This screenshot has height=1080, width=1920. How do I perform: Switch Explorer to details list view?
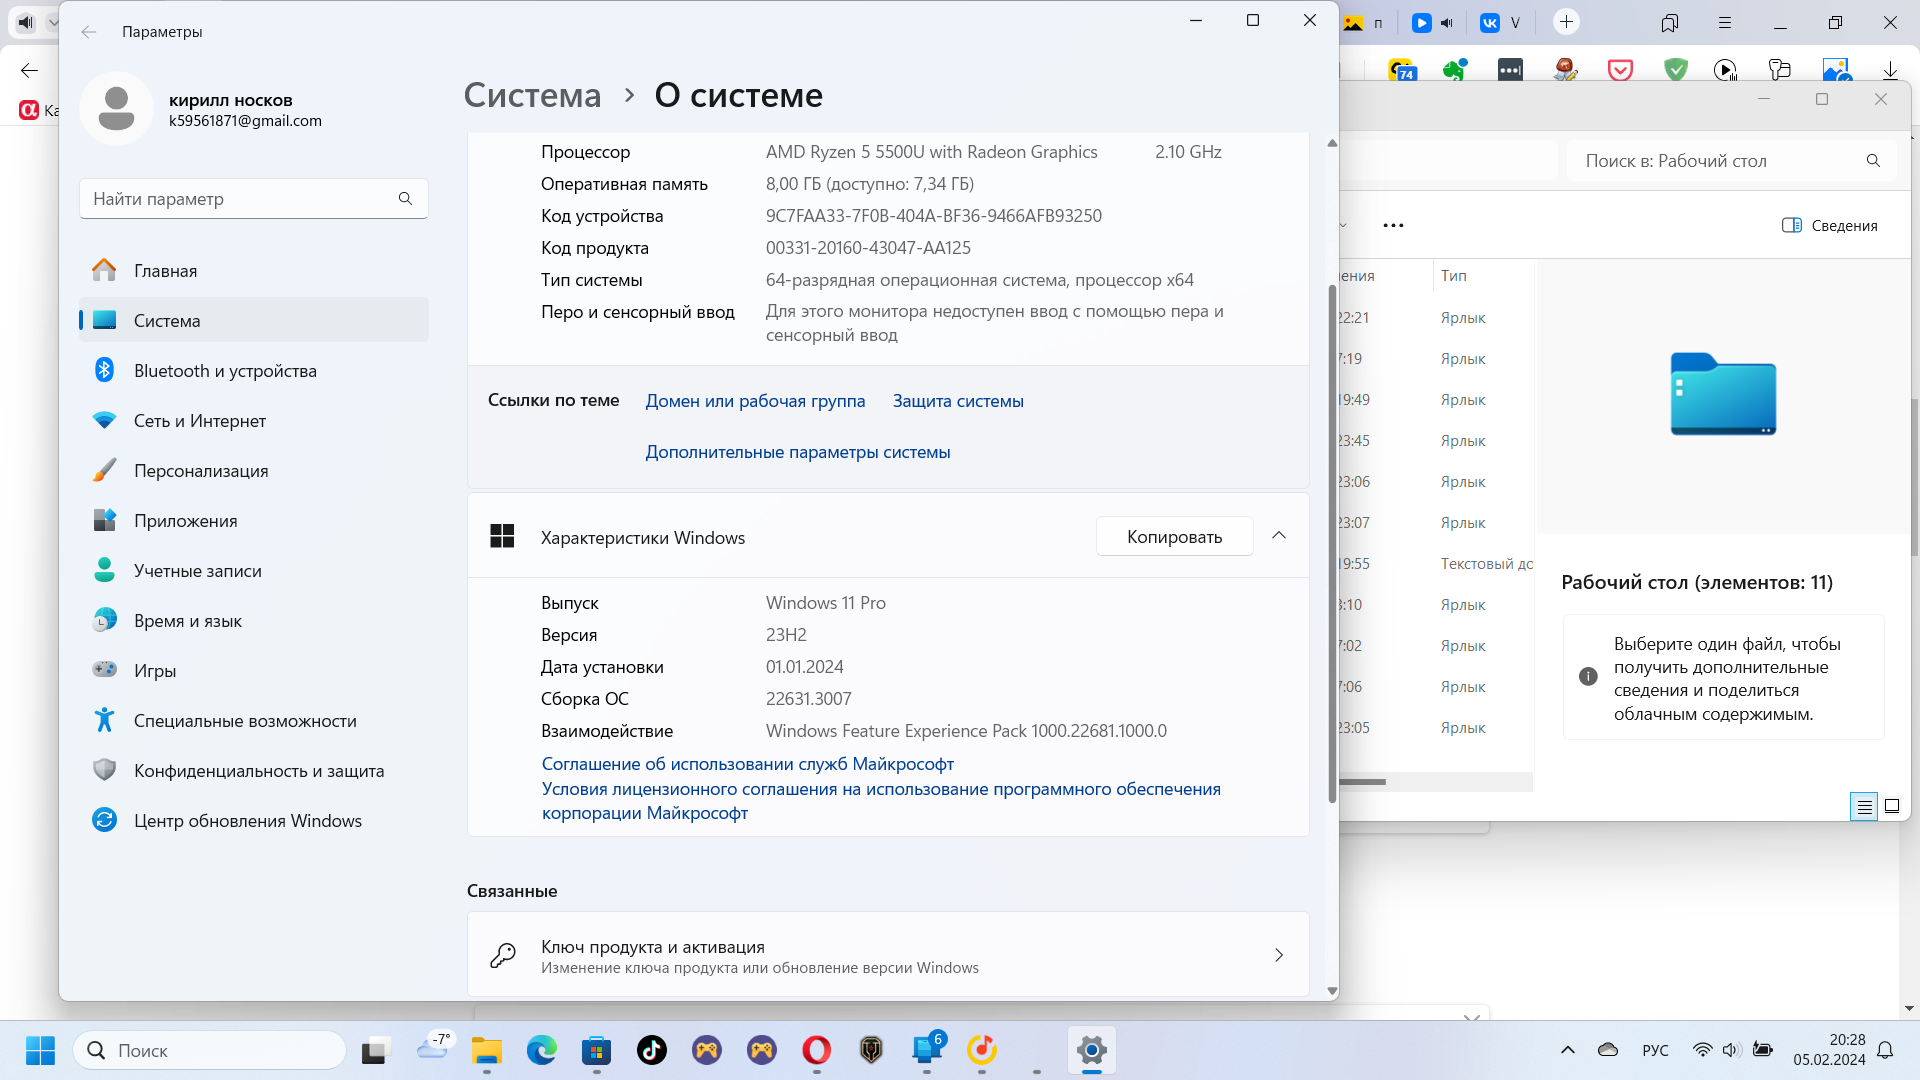point(1864,806)
